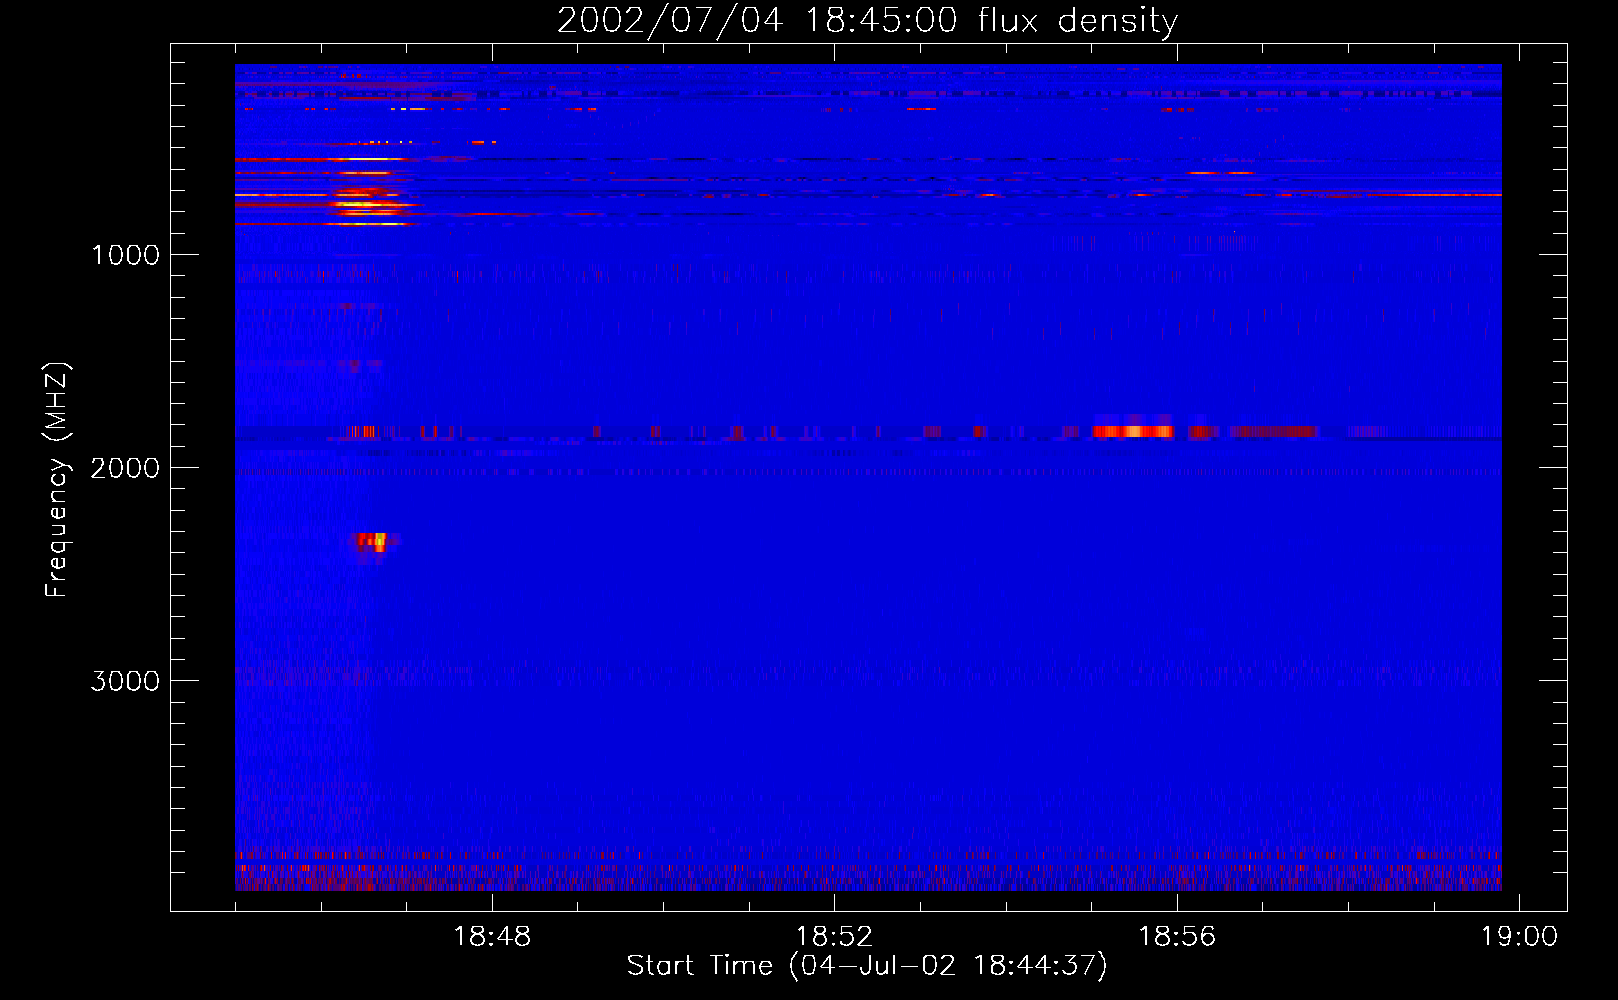Click the 18:48 time tick label
1618x1000 pixels.
pos(492,937)
